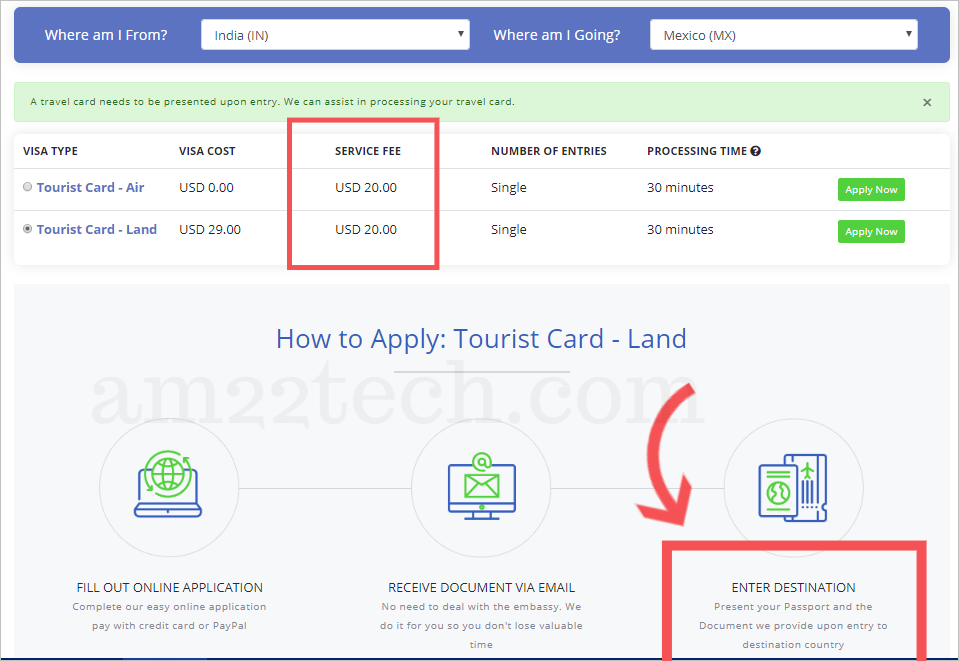The height and width of the screenshot is (661, 959).
Task: Click the passport and boarding pass icon
Action: pos(793,486)
